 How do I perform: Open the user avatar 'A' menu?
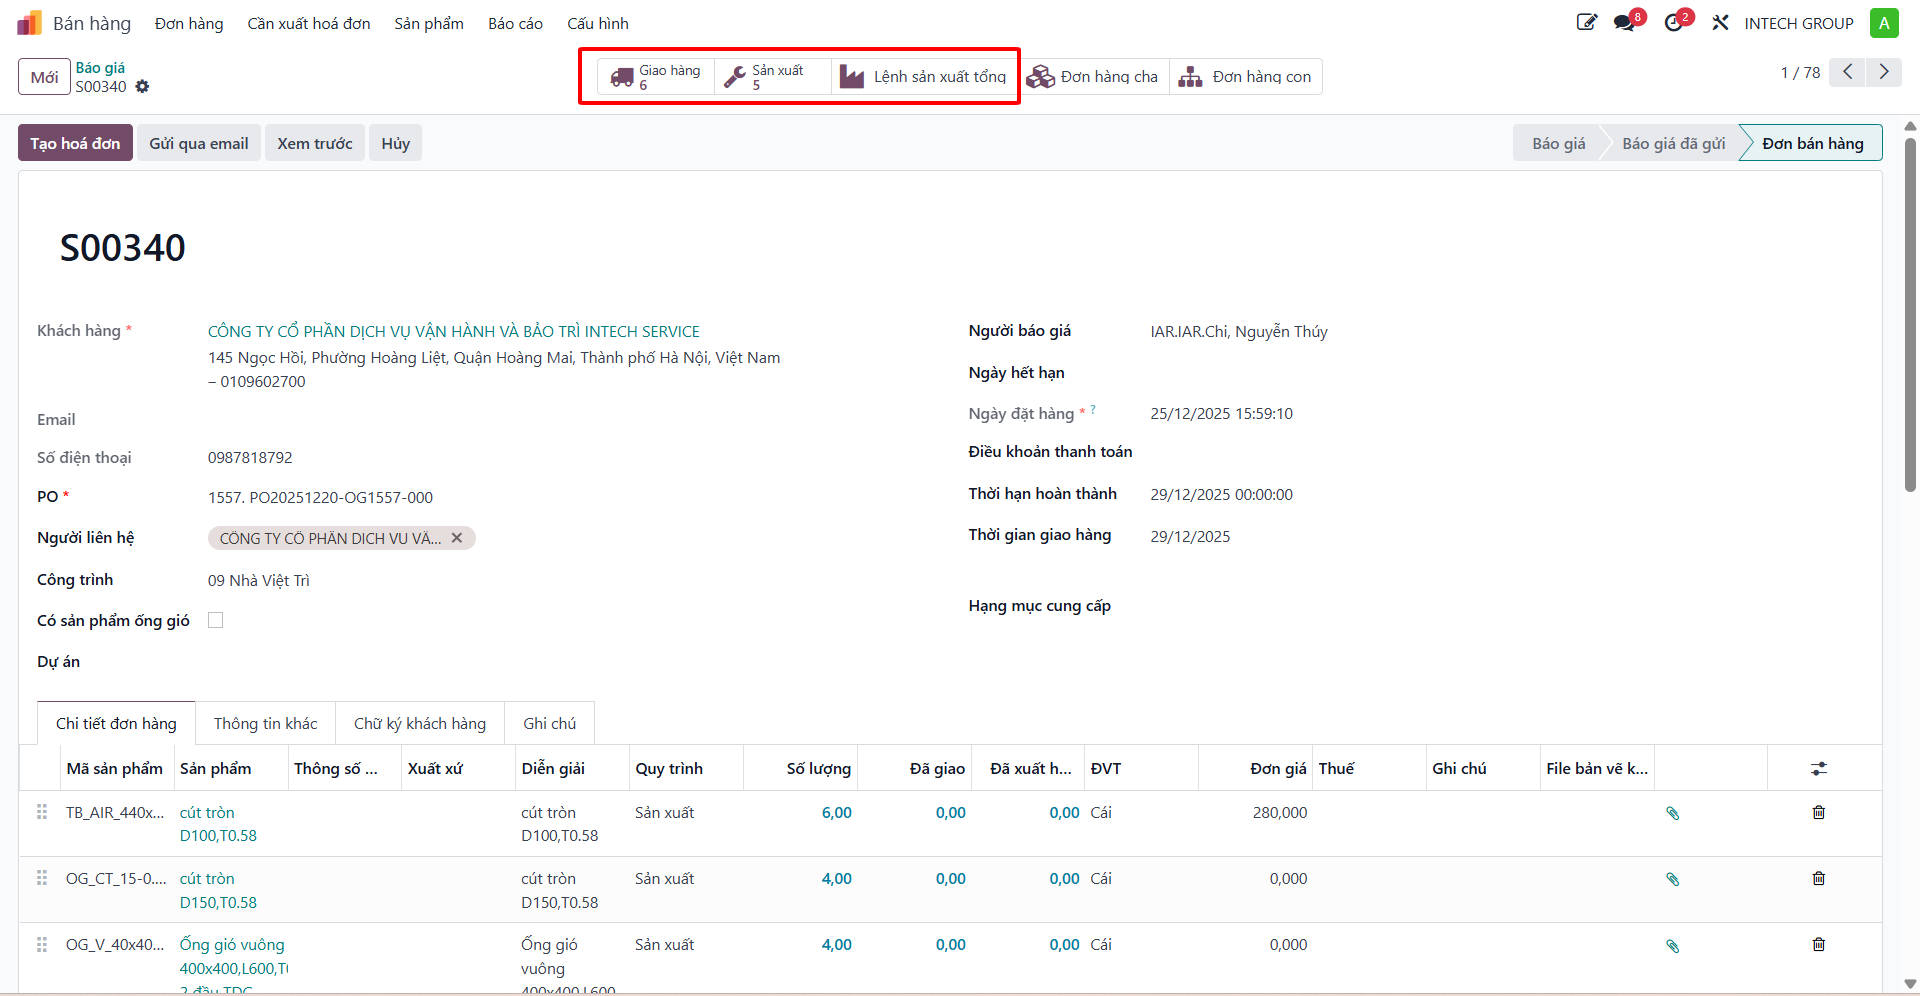1884,23
